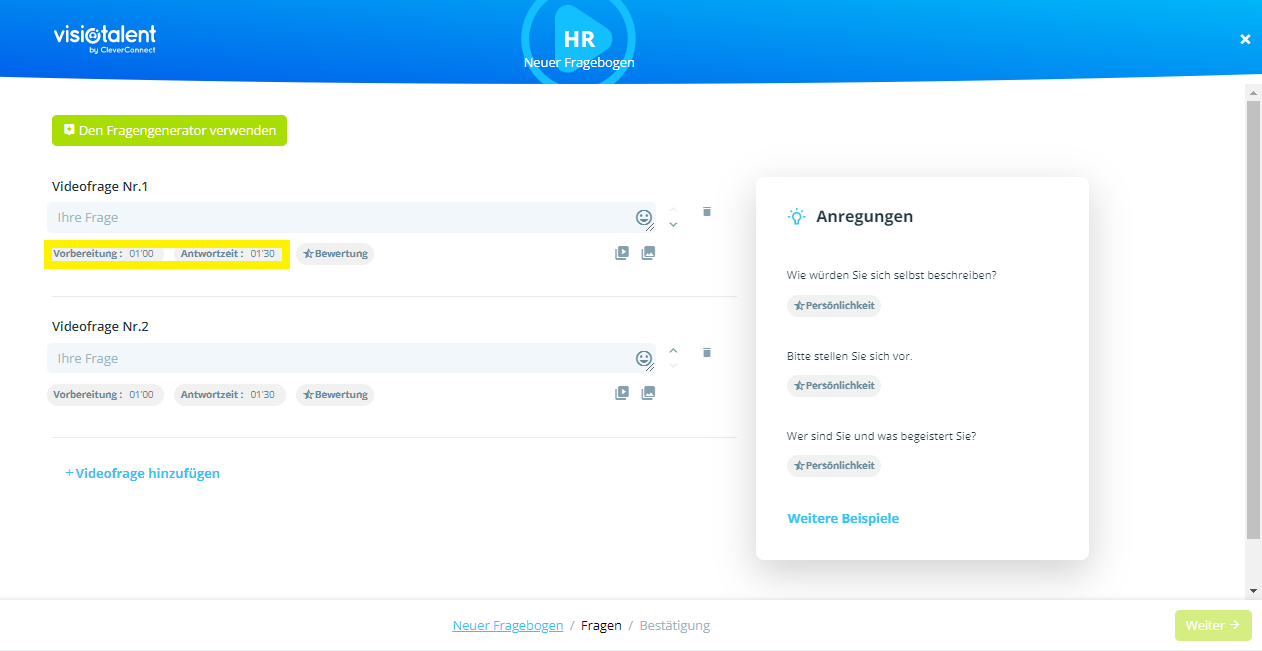The image size is (1262, 651).
Task: Add a new question via Videofrage hinzufügen
Action: pyautogui.click(x=142, y=474)
